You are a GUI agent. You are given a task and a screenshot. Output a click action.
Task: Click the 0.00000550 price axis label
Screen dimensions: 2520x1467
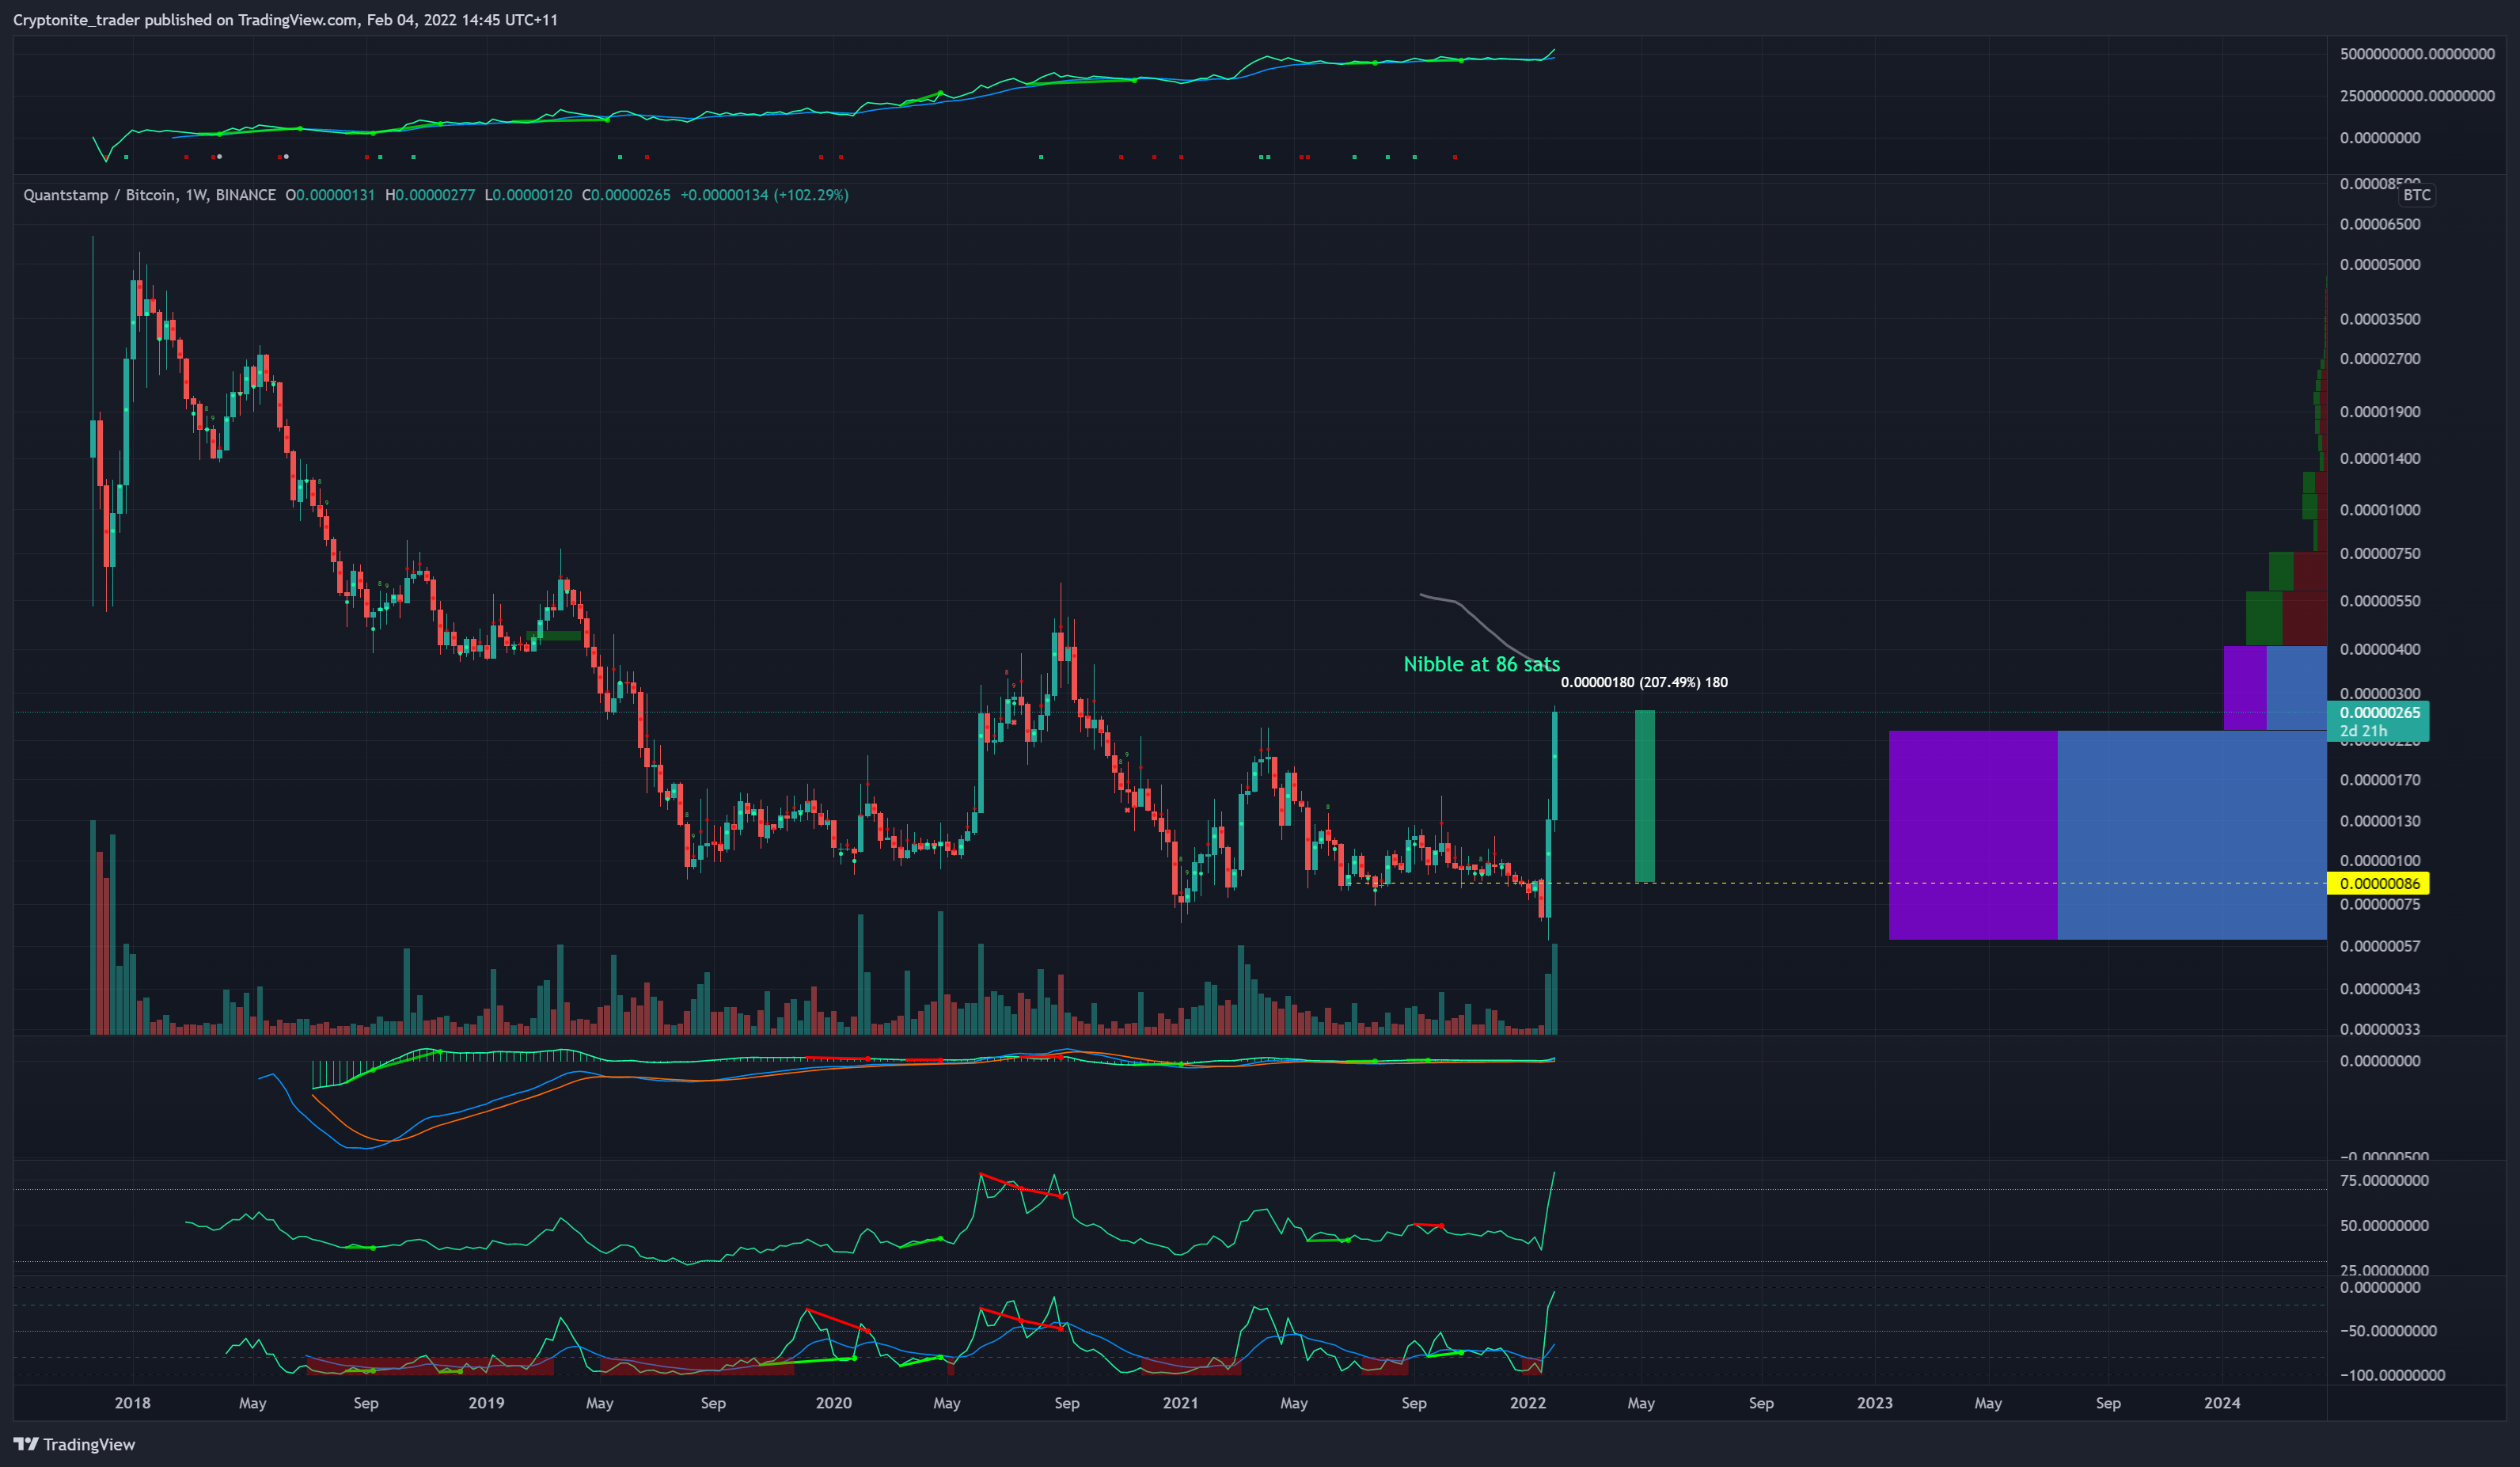pos(2380,602)
